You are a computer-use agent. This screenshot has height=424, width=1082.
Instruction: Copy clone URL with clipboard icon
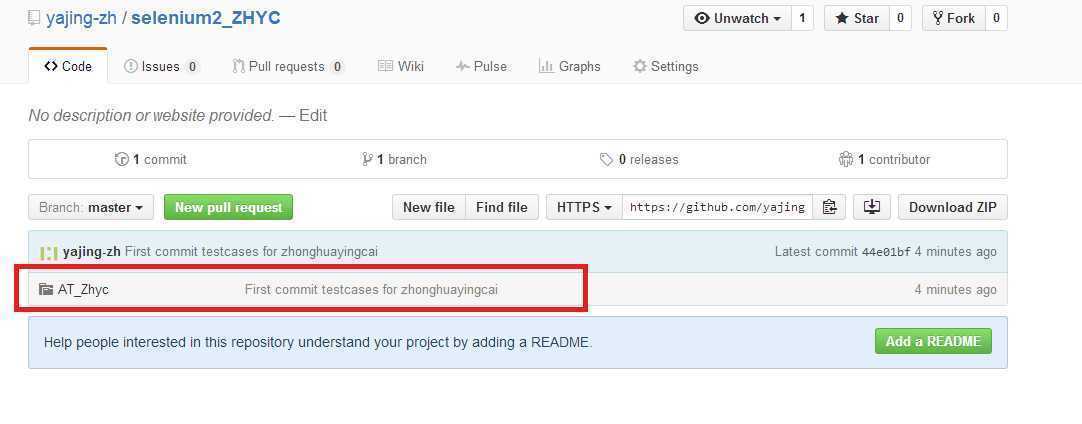pos(829,207)
